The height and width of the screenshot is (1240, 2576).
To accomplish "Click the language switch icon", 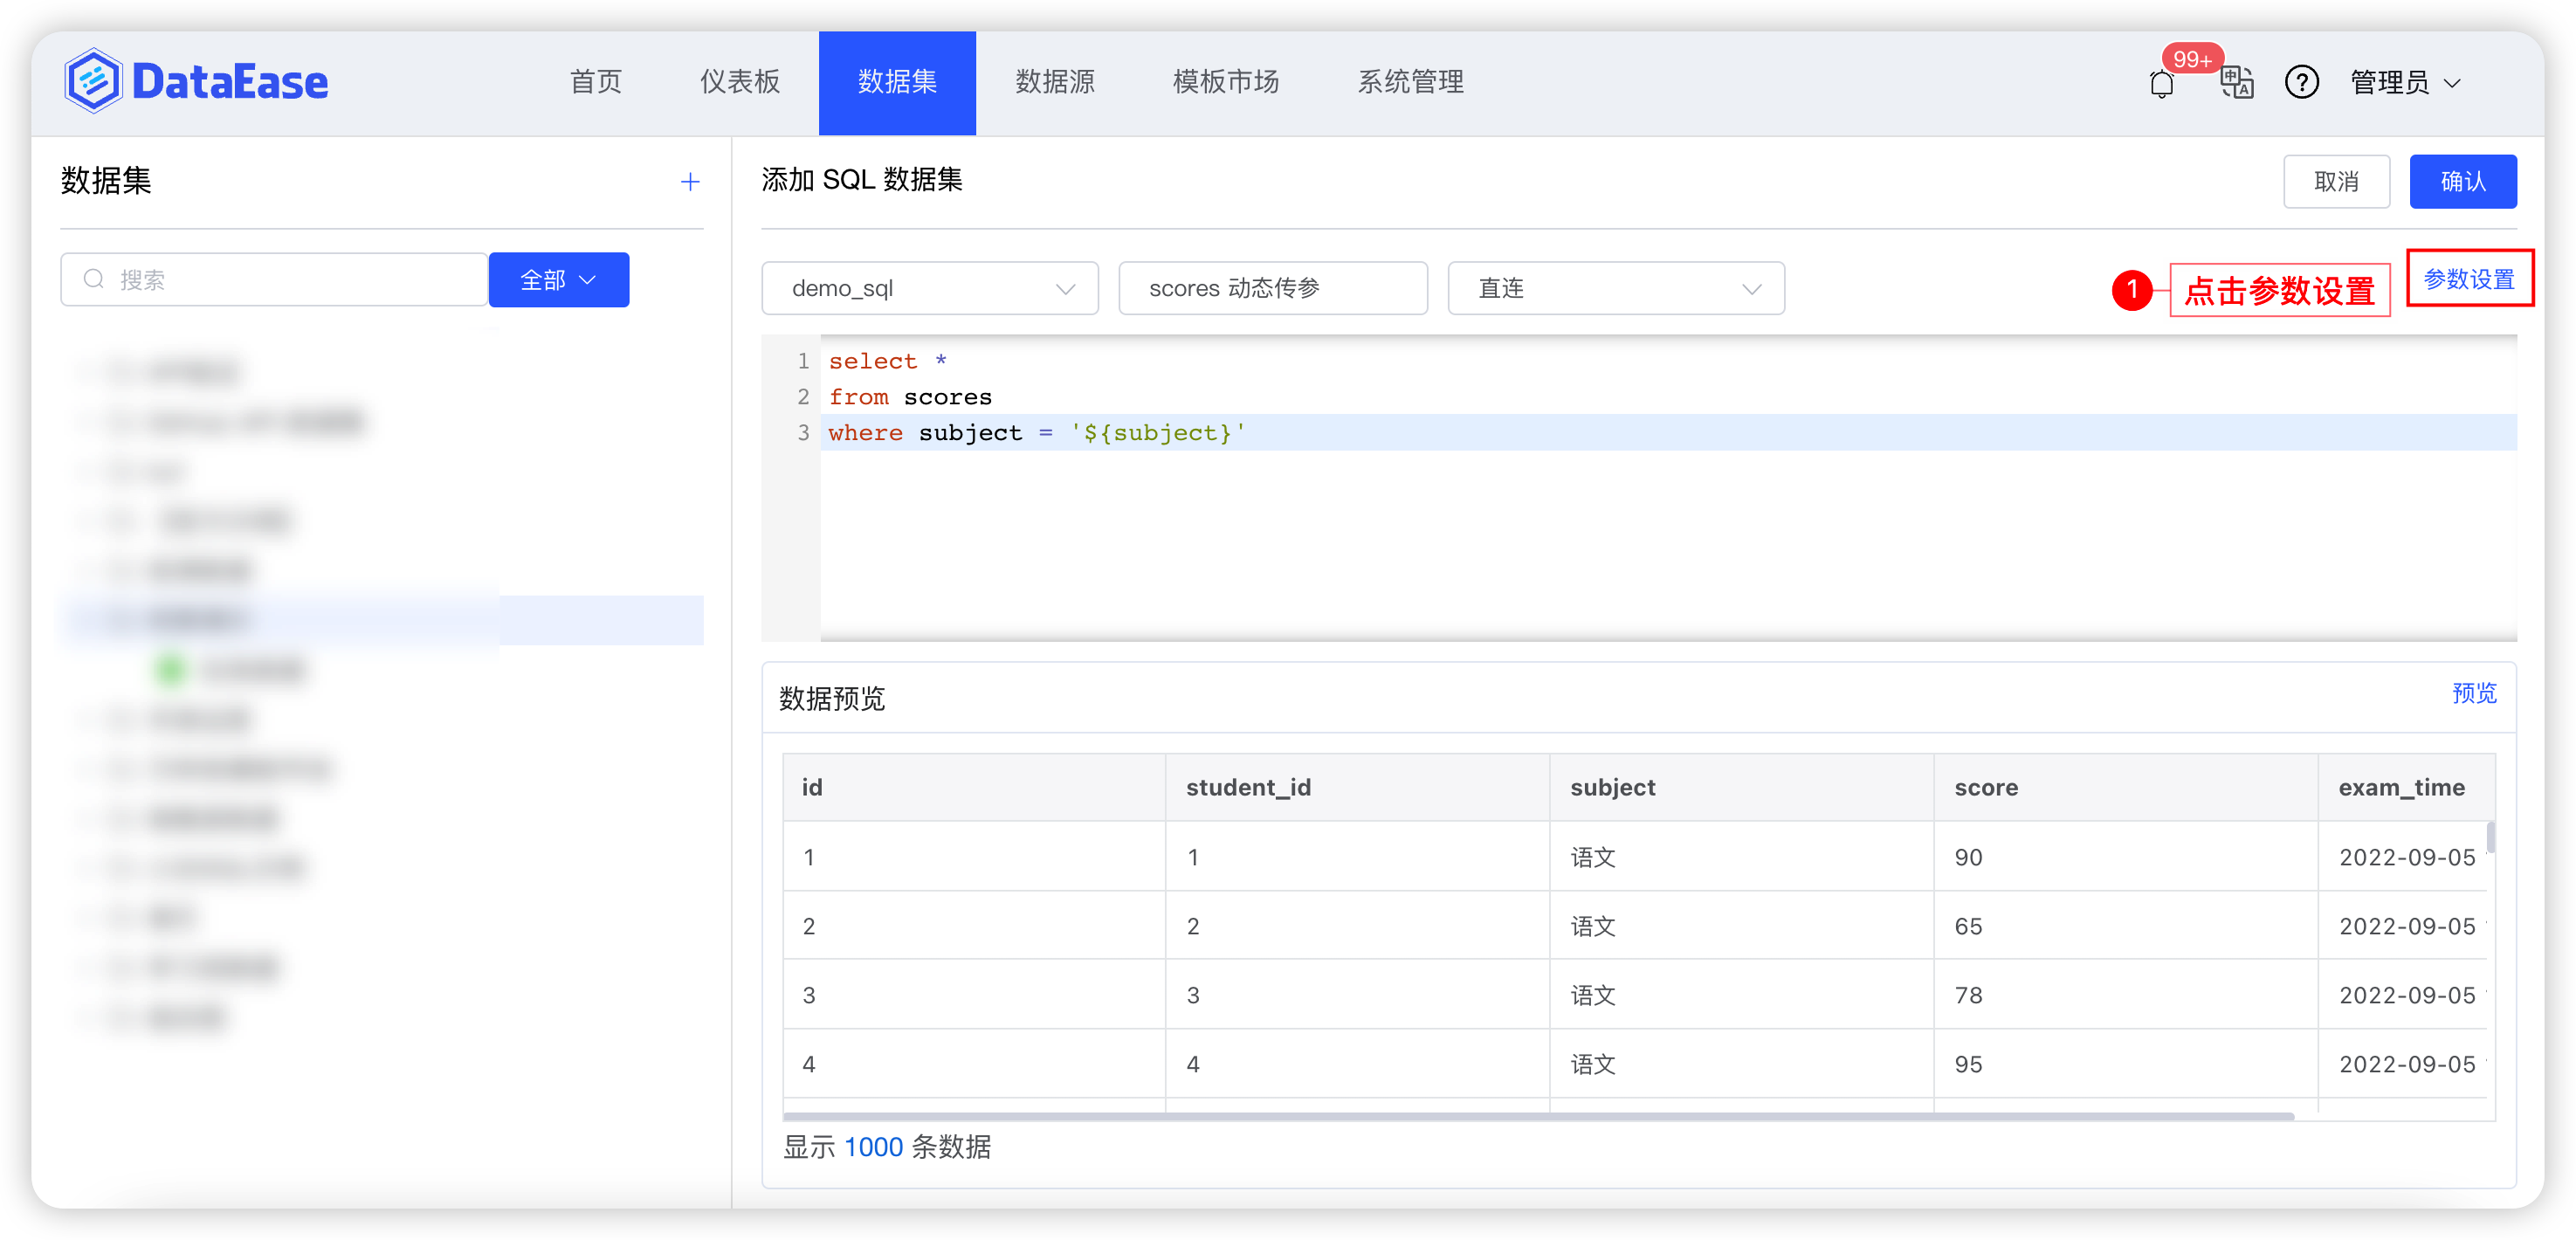I will [x=2236, y=82].
